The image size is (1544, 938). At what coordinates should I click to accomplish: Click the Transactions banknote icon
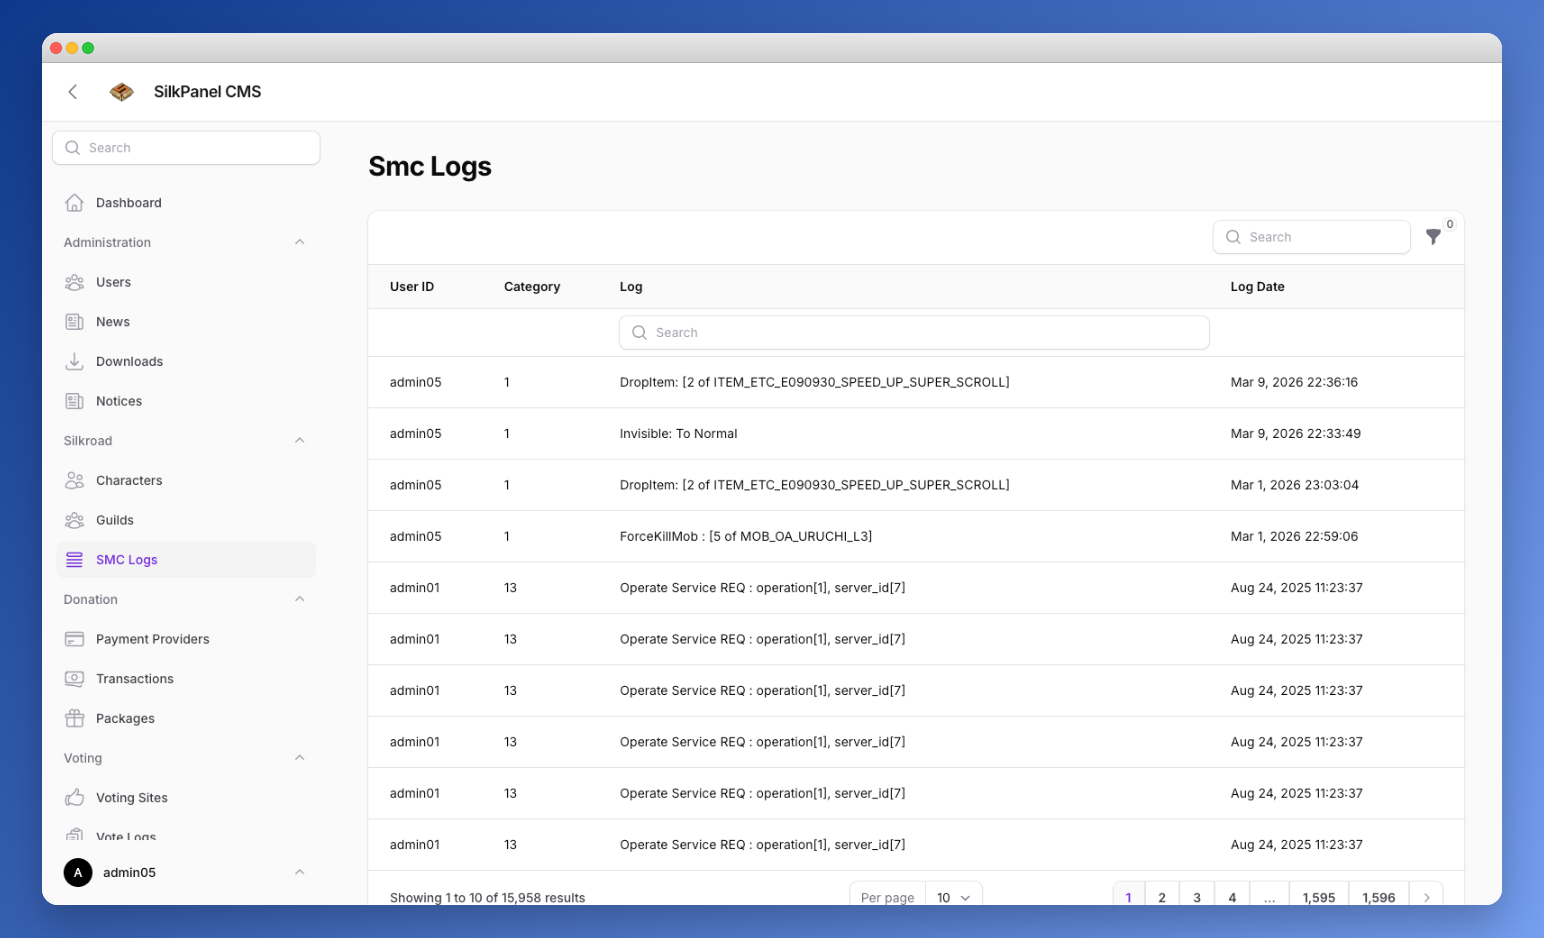[x=74, y=679]
